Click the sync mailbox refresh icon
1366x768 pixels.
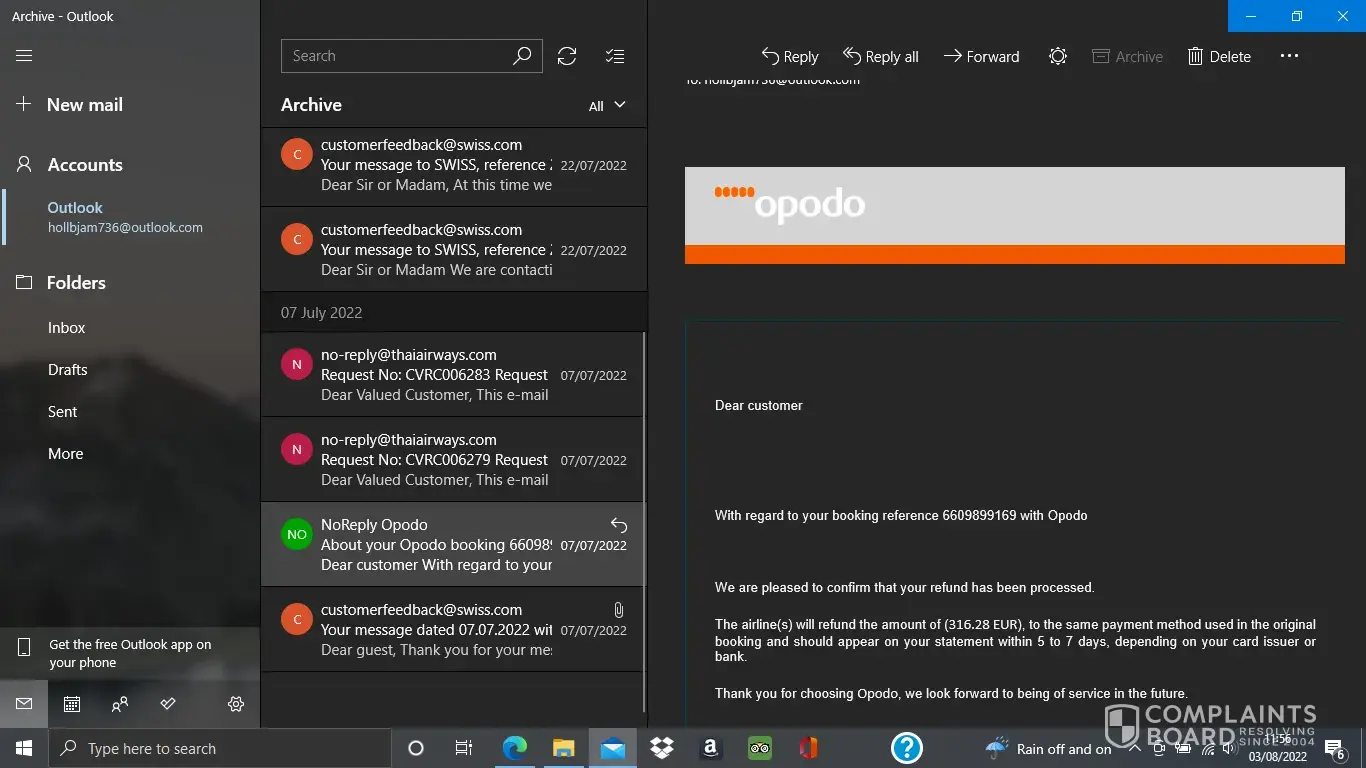point(567,56)
